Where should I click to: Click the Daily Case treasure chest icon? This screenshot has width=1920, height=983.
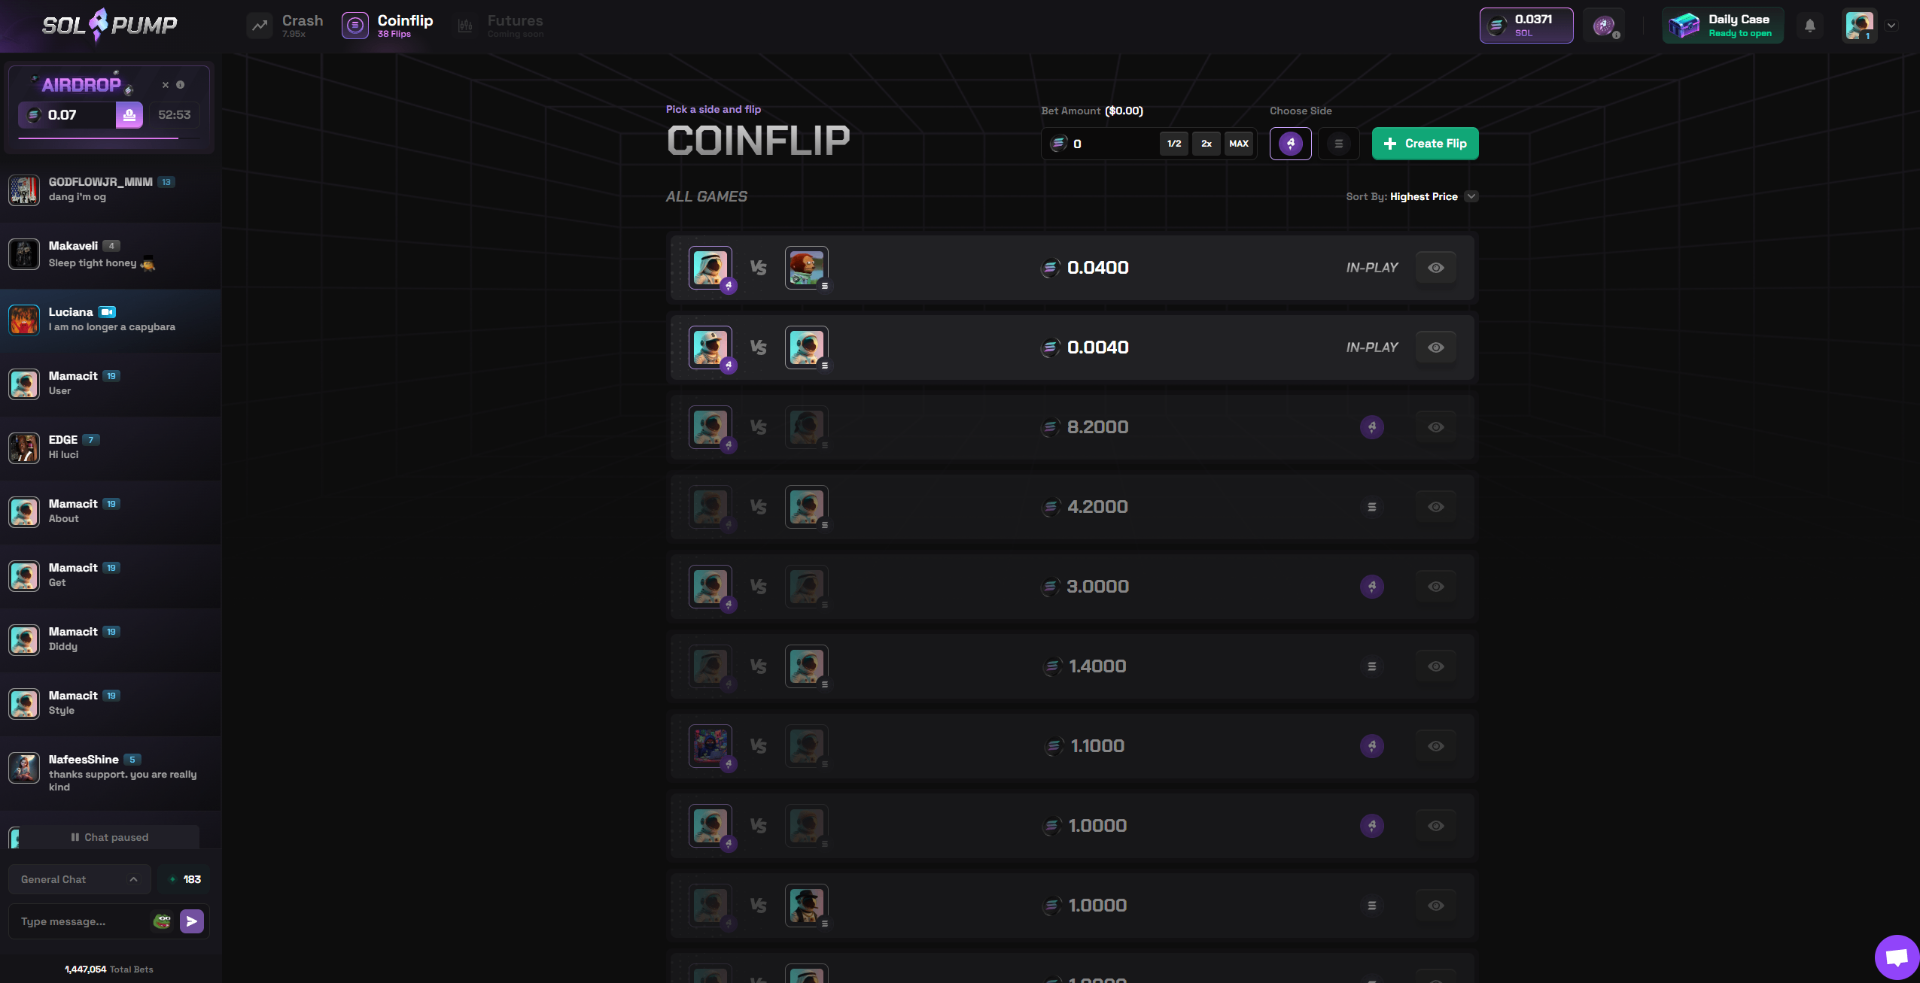point(1686,24)
